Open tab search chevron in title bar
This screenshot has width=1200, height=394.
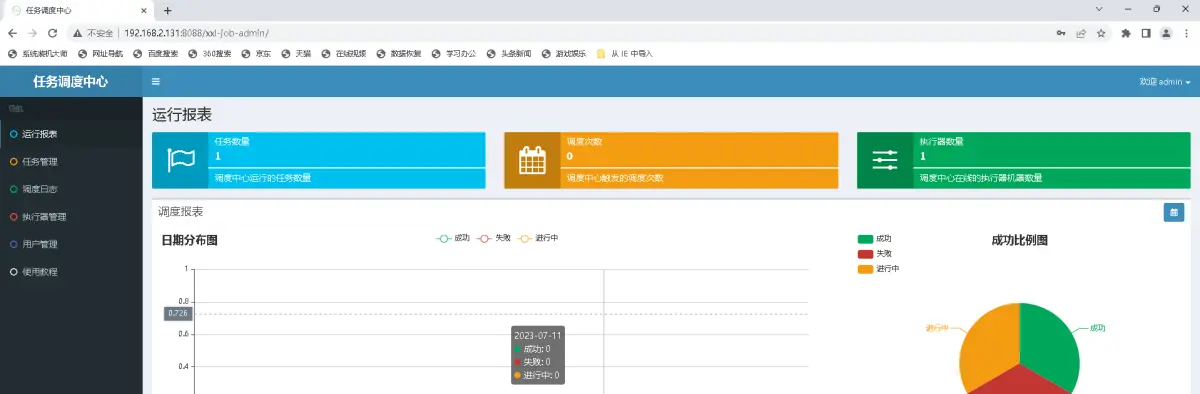coord(1100,9)
